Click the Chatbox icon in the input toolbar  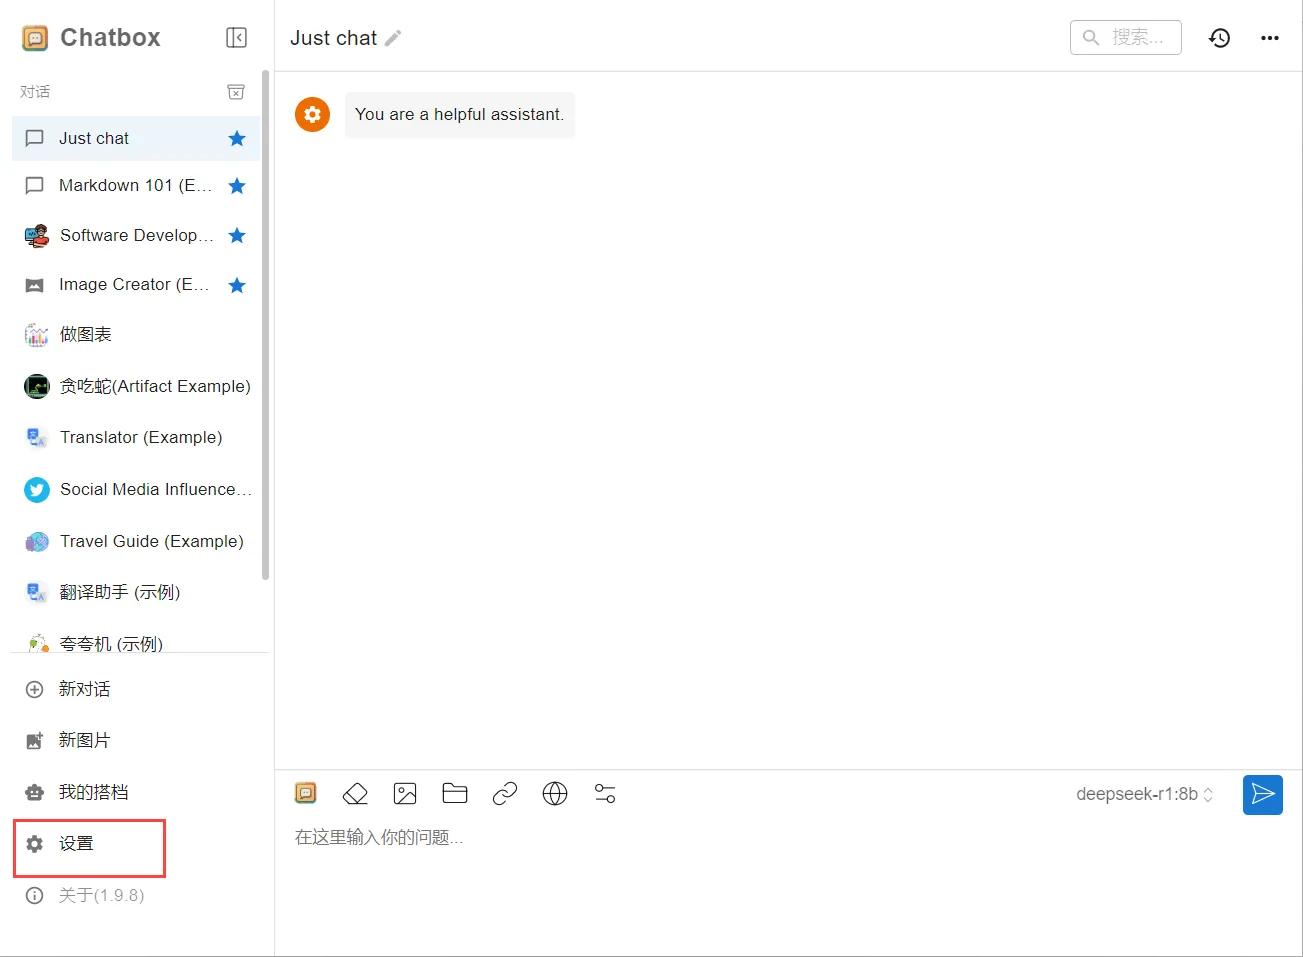(306, 793)
